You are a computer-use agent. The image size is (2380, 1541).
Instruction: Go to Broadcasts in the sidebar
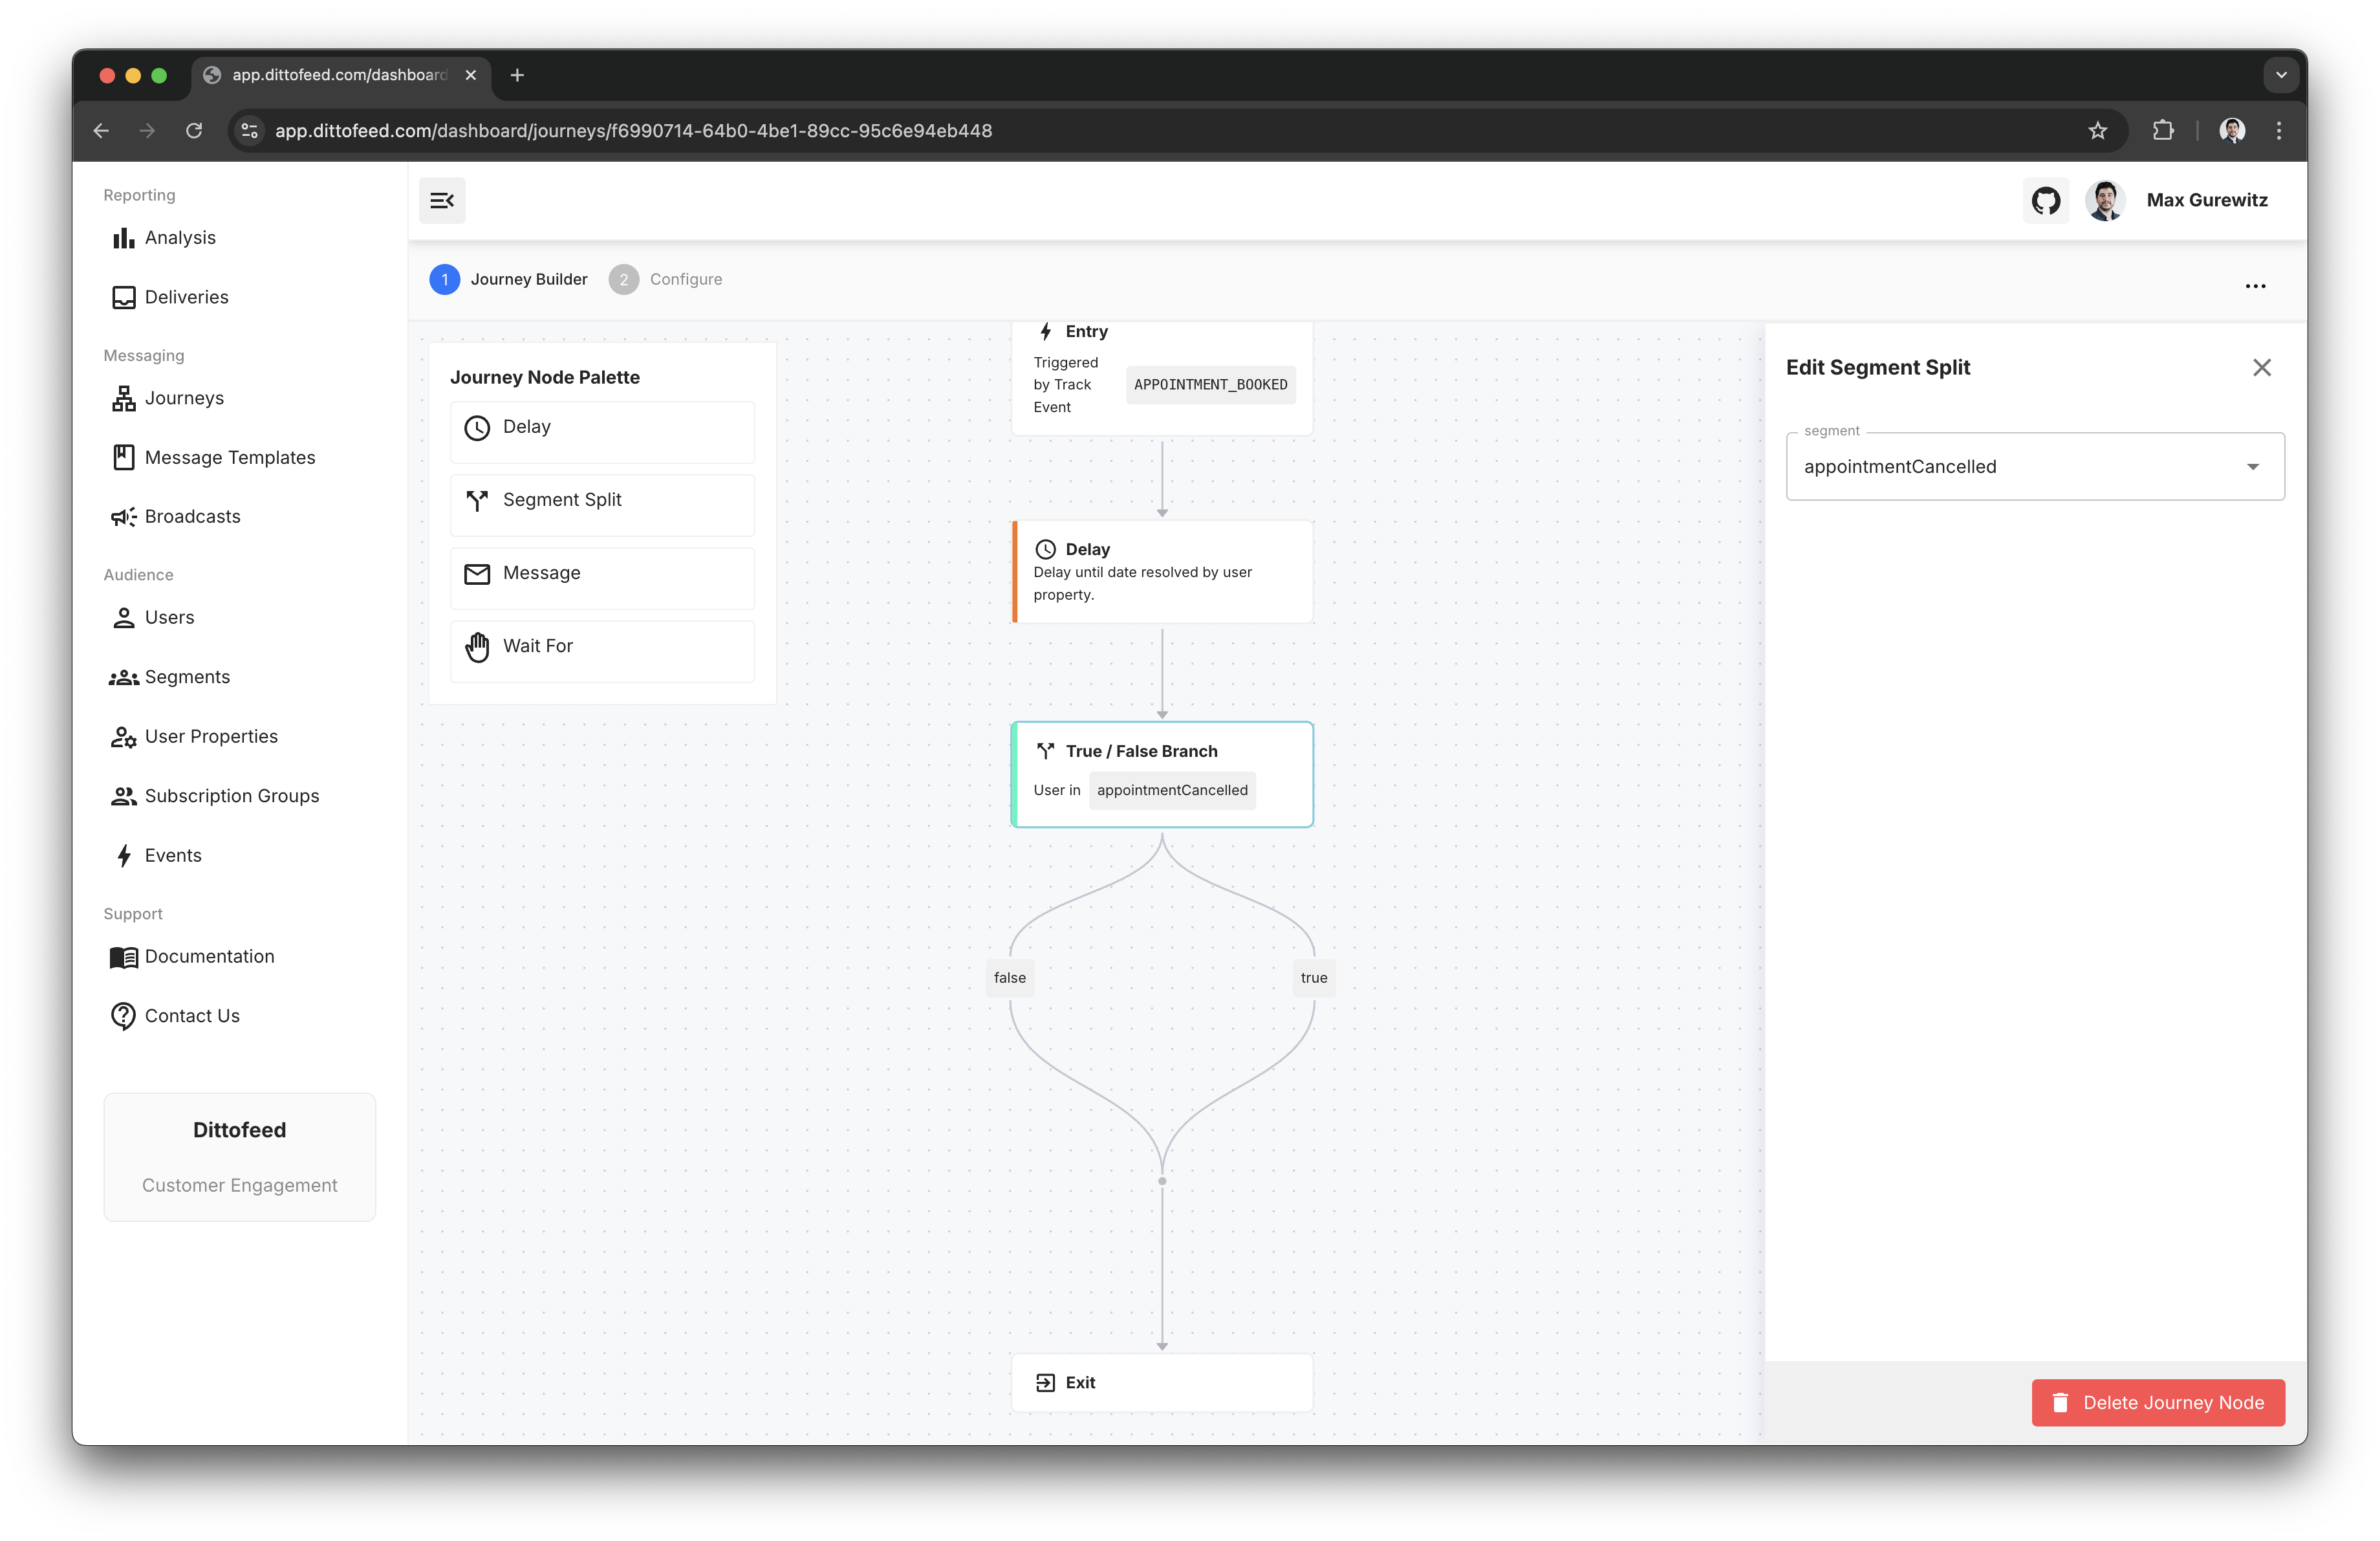click(x=192, y=517)
